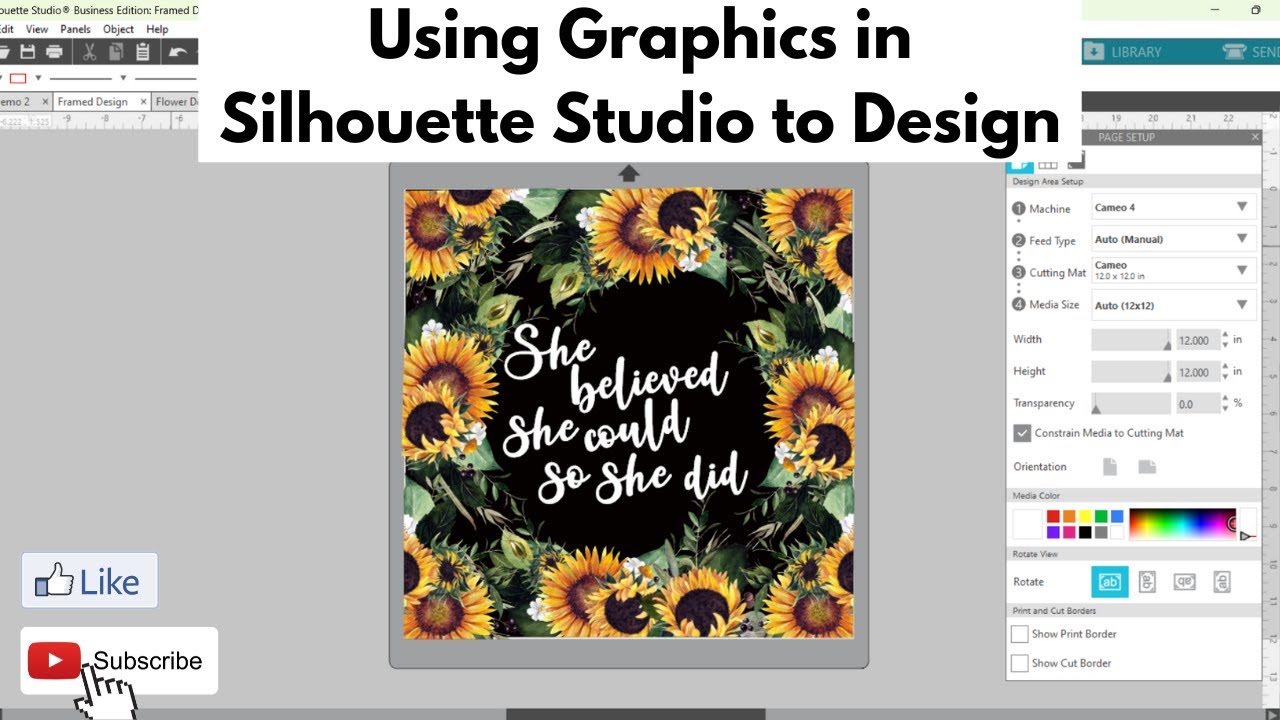1280x720 pixels.
Task: Click the Height value field 12.000
Action: tap(1197, 372)
